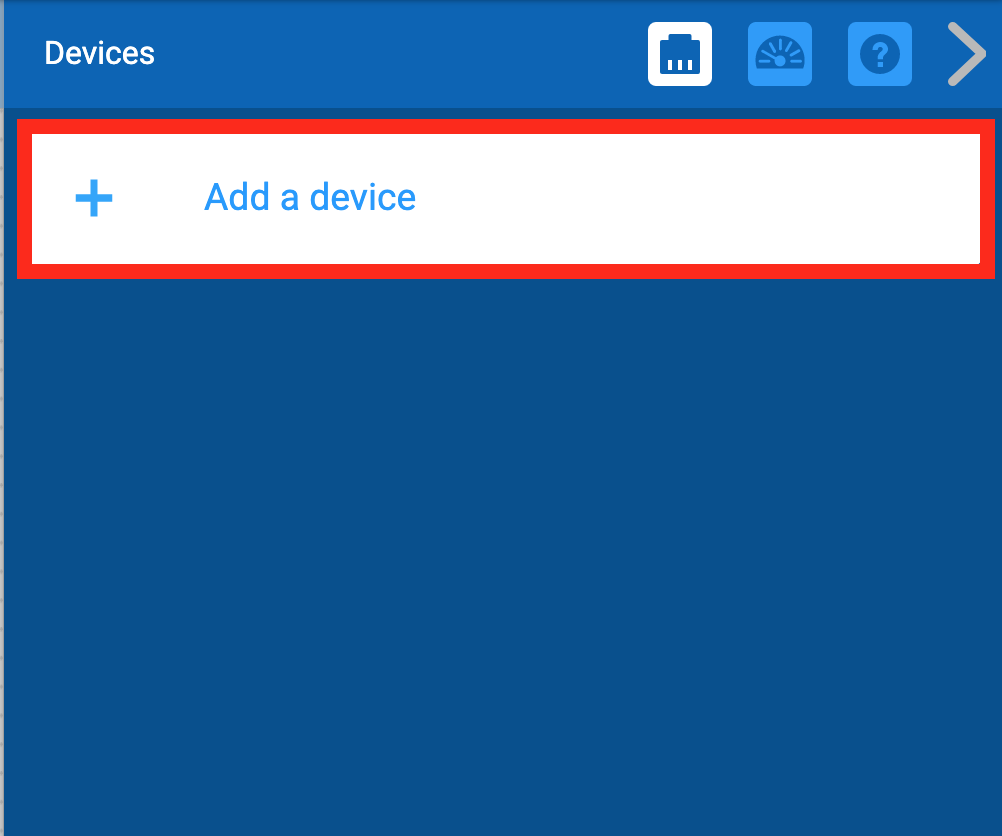Click the plus icon to add a device
This screenshot has width=1002, height=836.
click(92, 197)
